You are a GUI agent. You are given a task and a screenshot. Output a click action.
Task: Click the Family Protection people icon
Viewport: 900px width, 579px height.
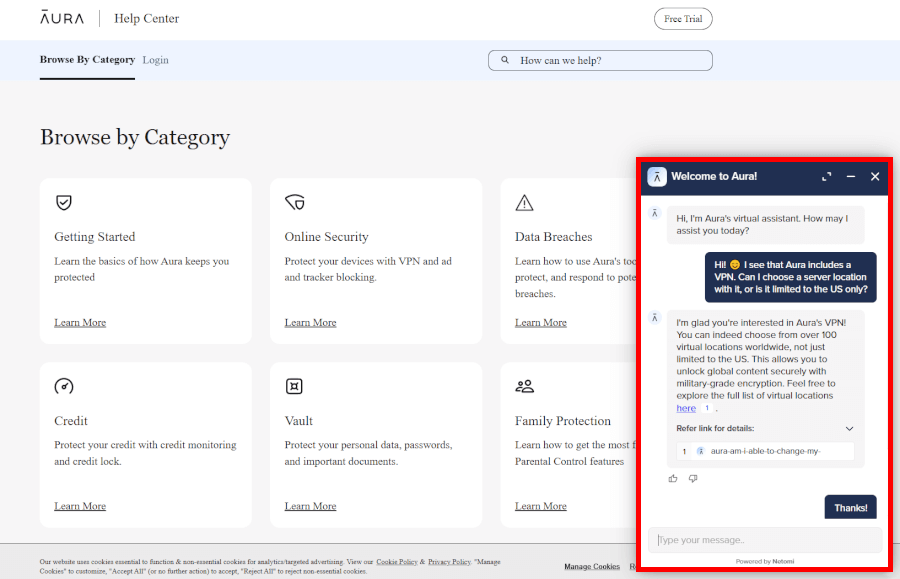(524, 386)
